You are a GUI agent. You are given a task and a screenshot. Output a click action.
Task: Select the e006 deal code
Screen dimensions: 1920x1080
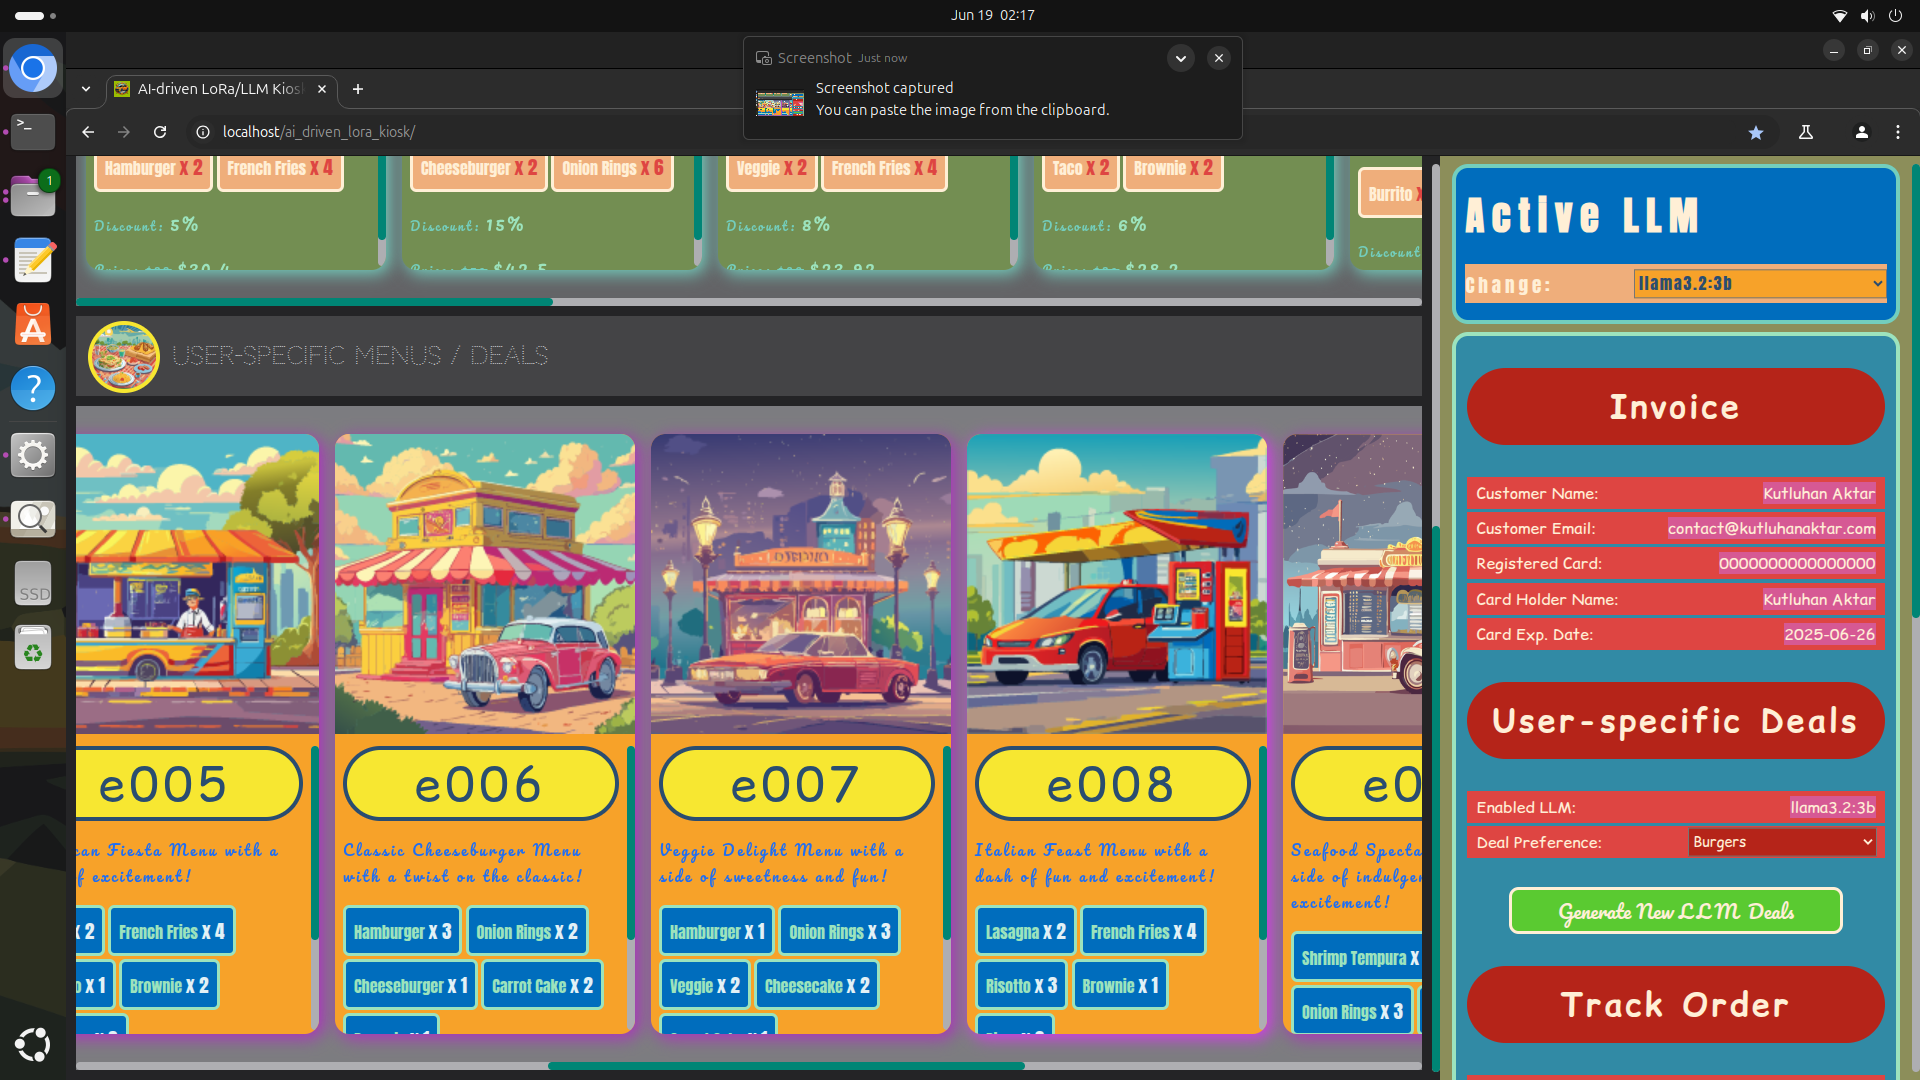tap(480, 784)
